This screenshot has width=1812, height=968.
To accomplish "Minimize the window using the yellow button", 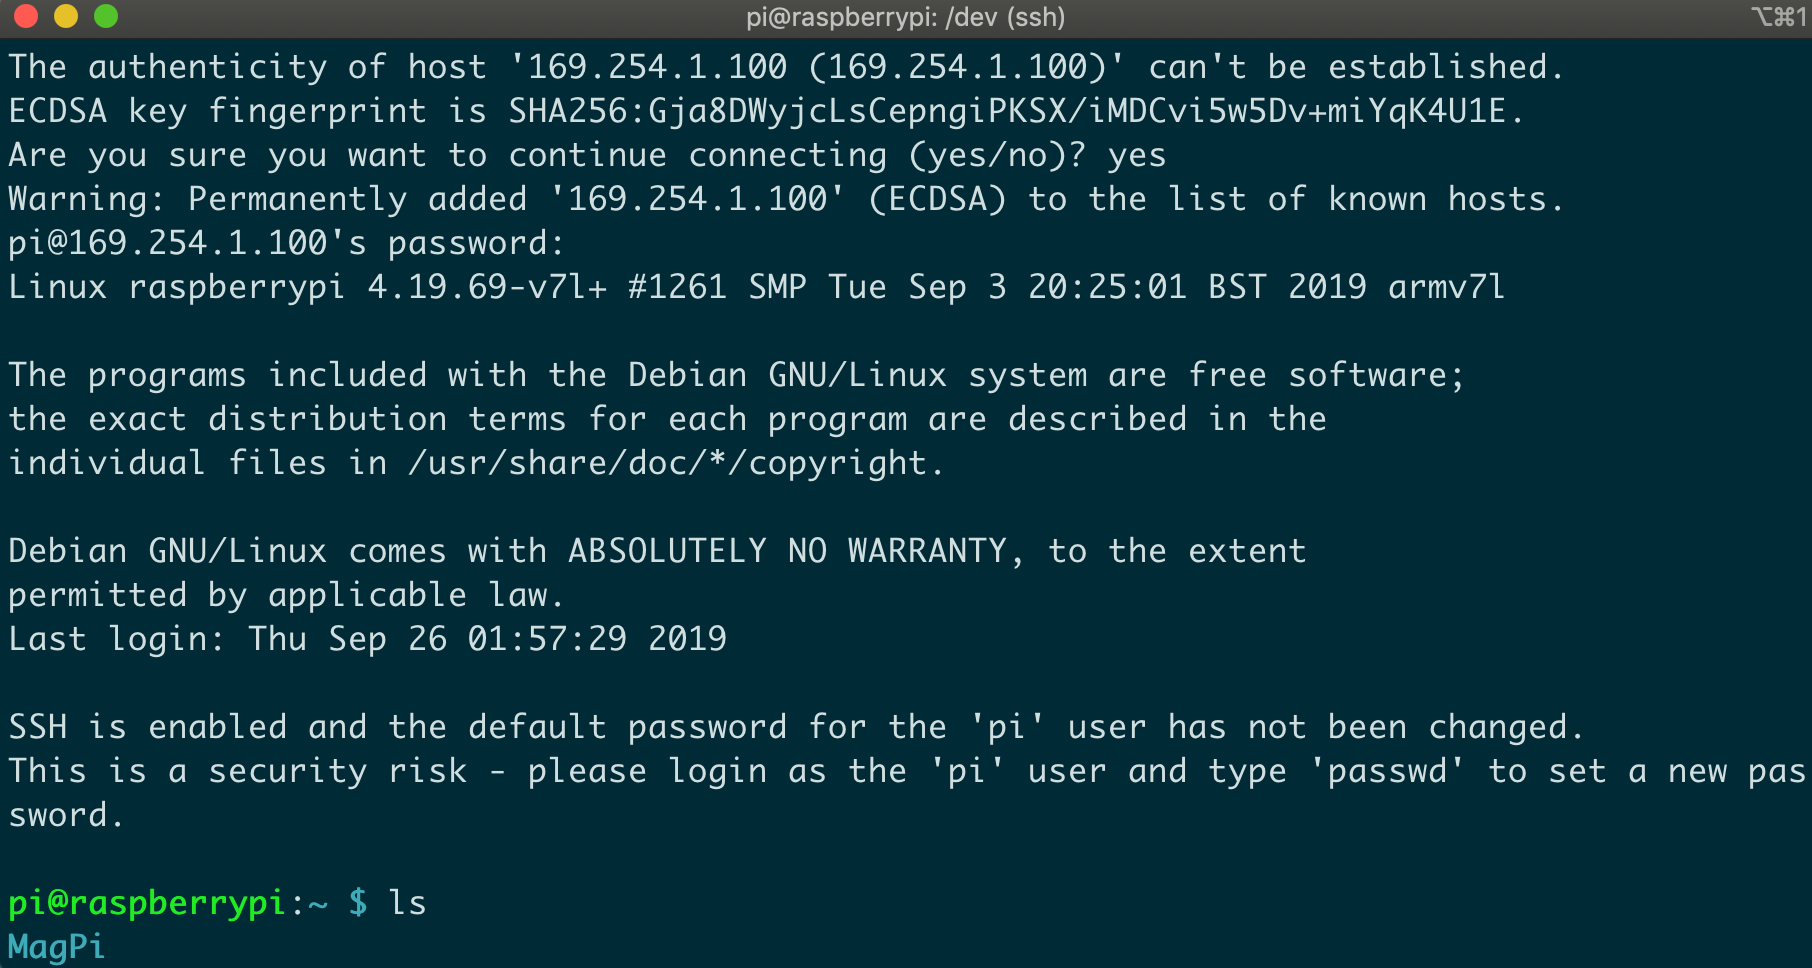I will 66,16.
